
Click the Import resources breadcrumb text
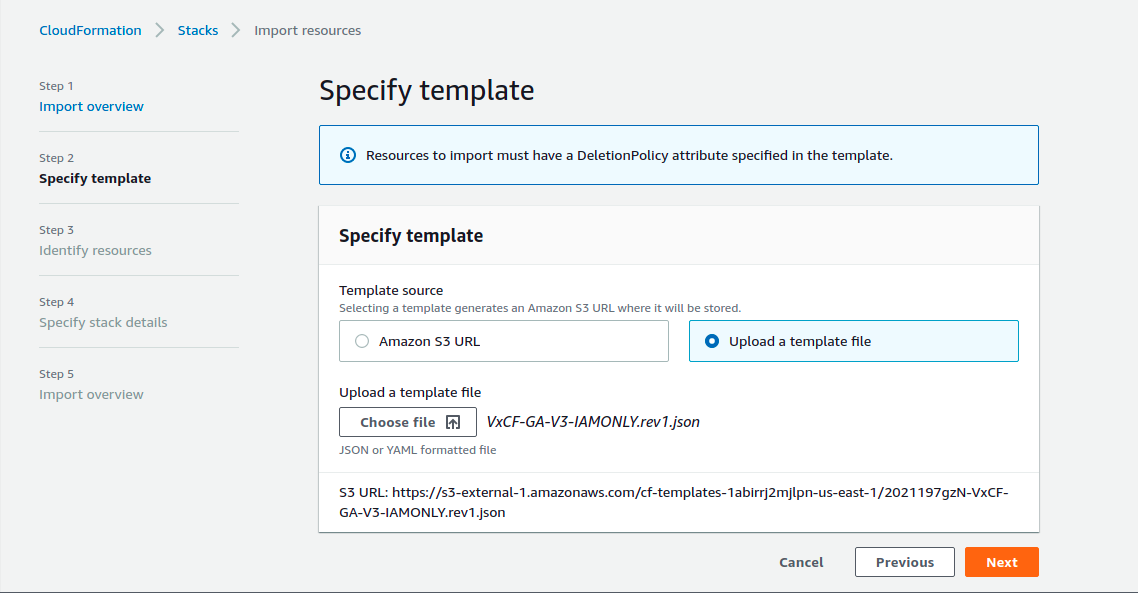click(x=307, y=31)
